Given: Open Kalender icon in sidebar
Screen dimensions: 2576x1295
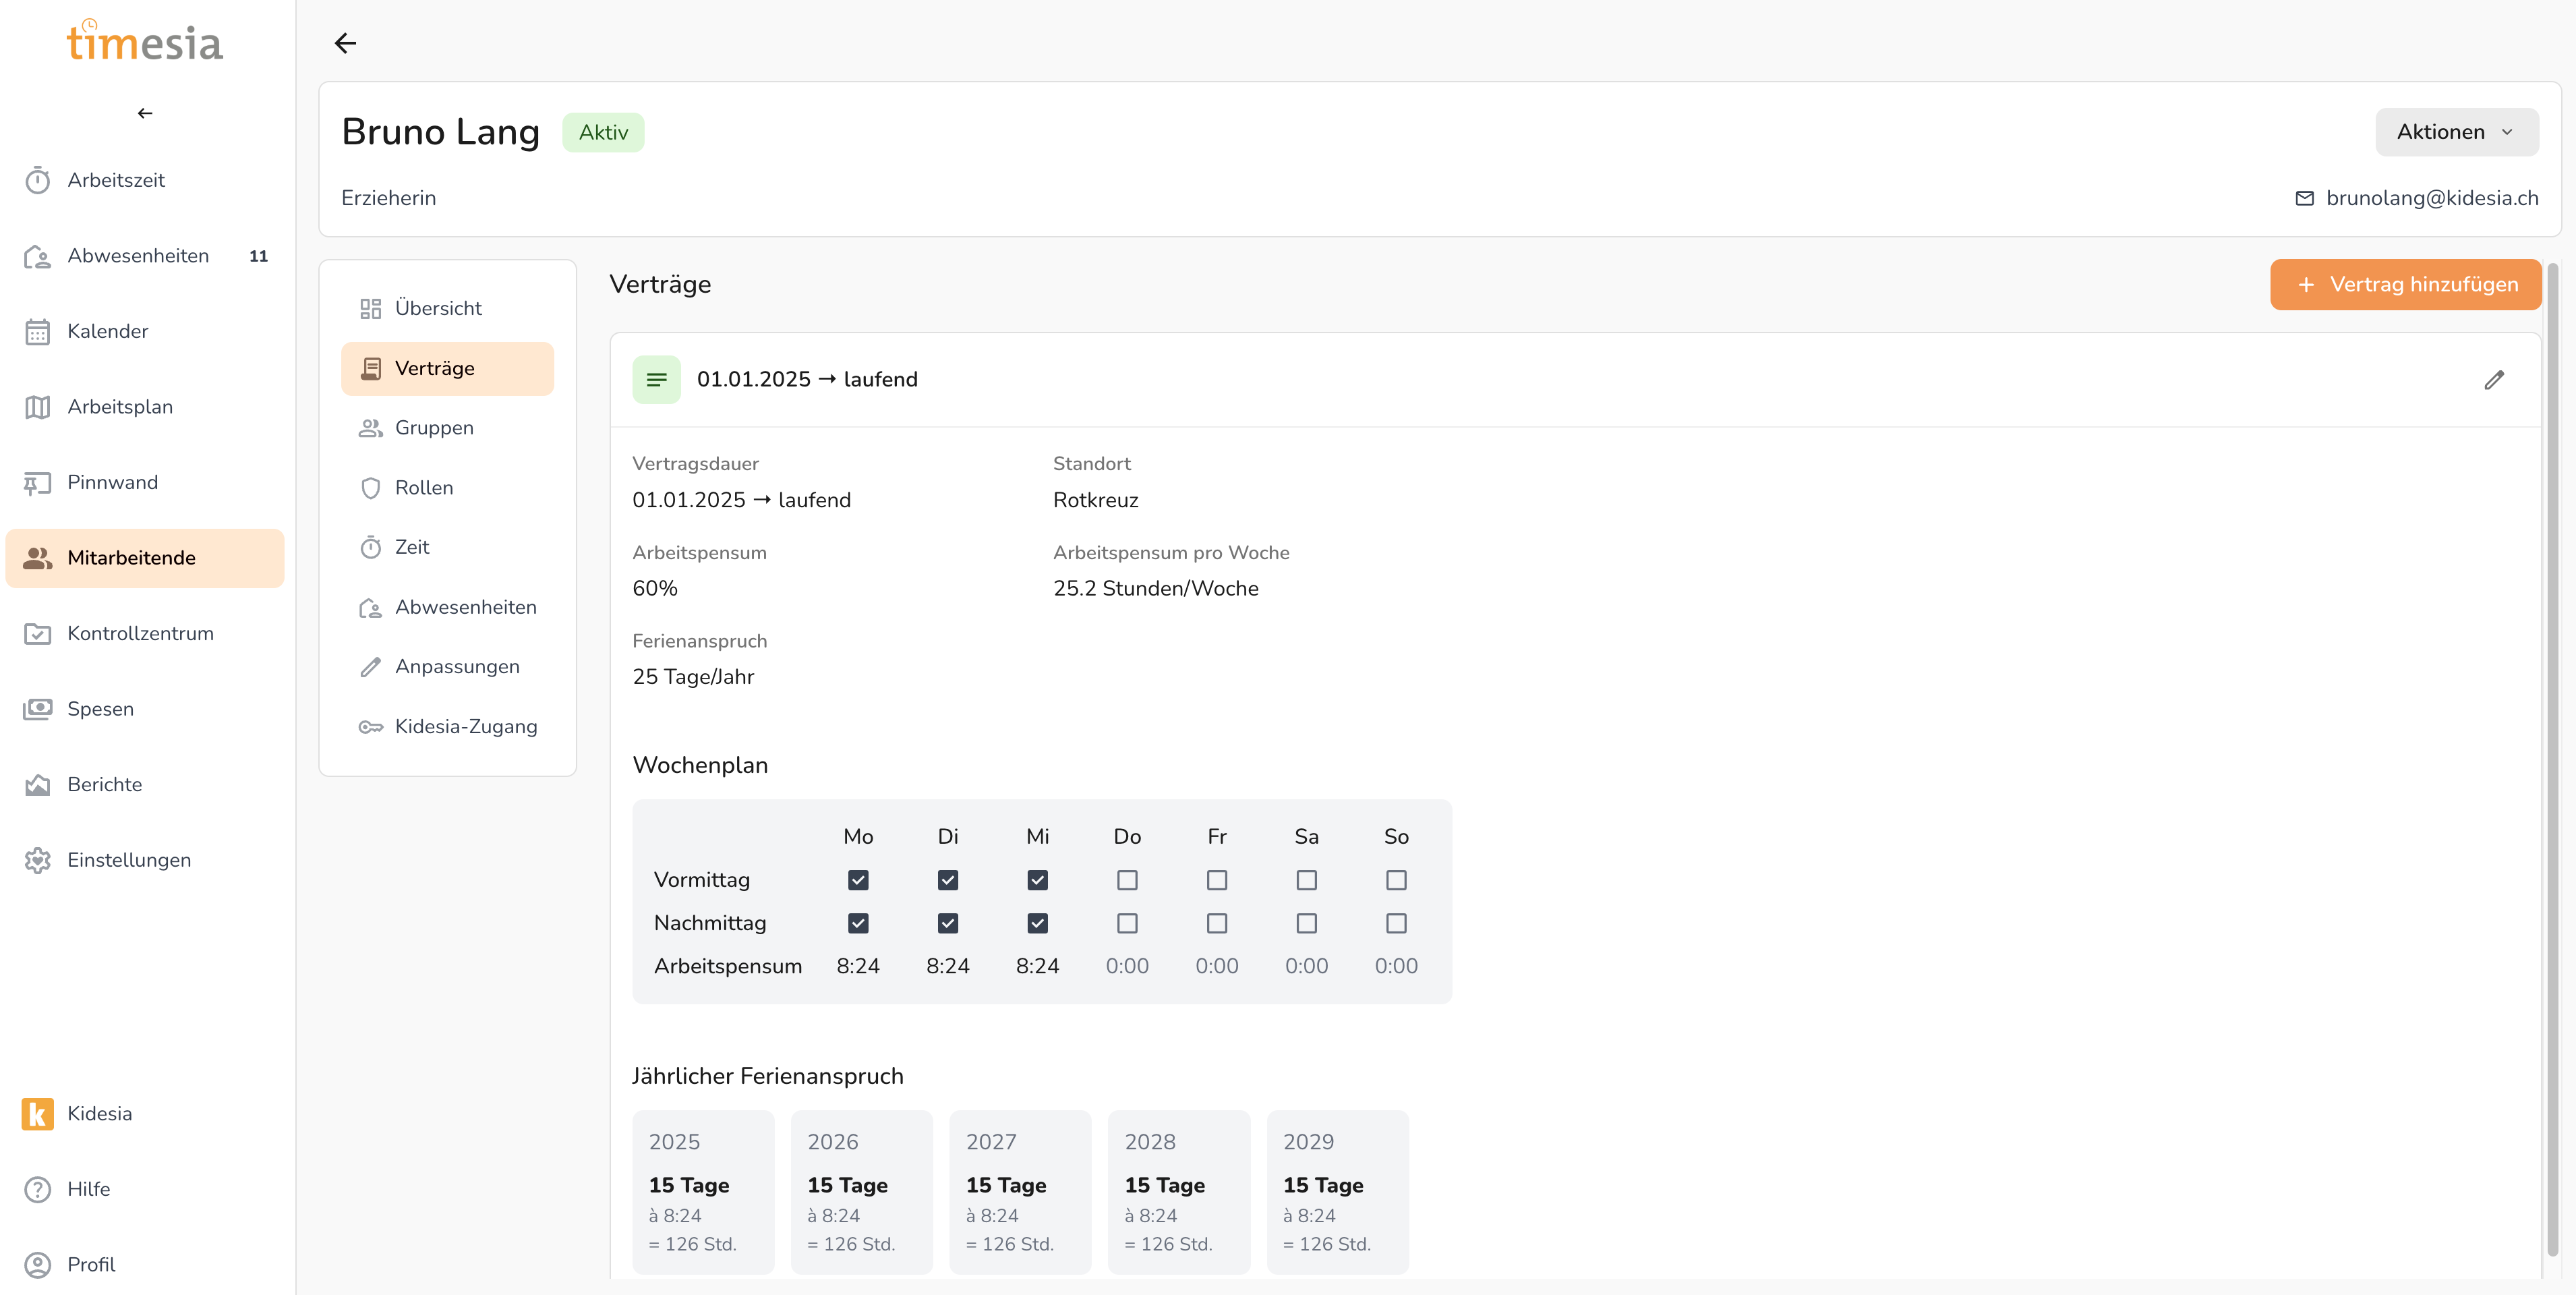Looking at the screenshot, I should point(37,332).
